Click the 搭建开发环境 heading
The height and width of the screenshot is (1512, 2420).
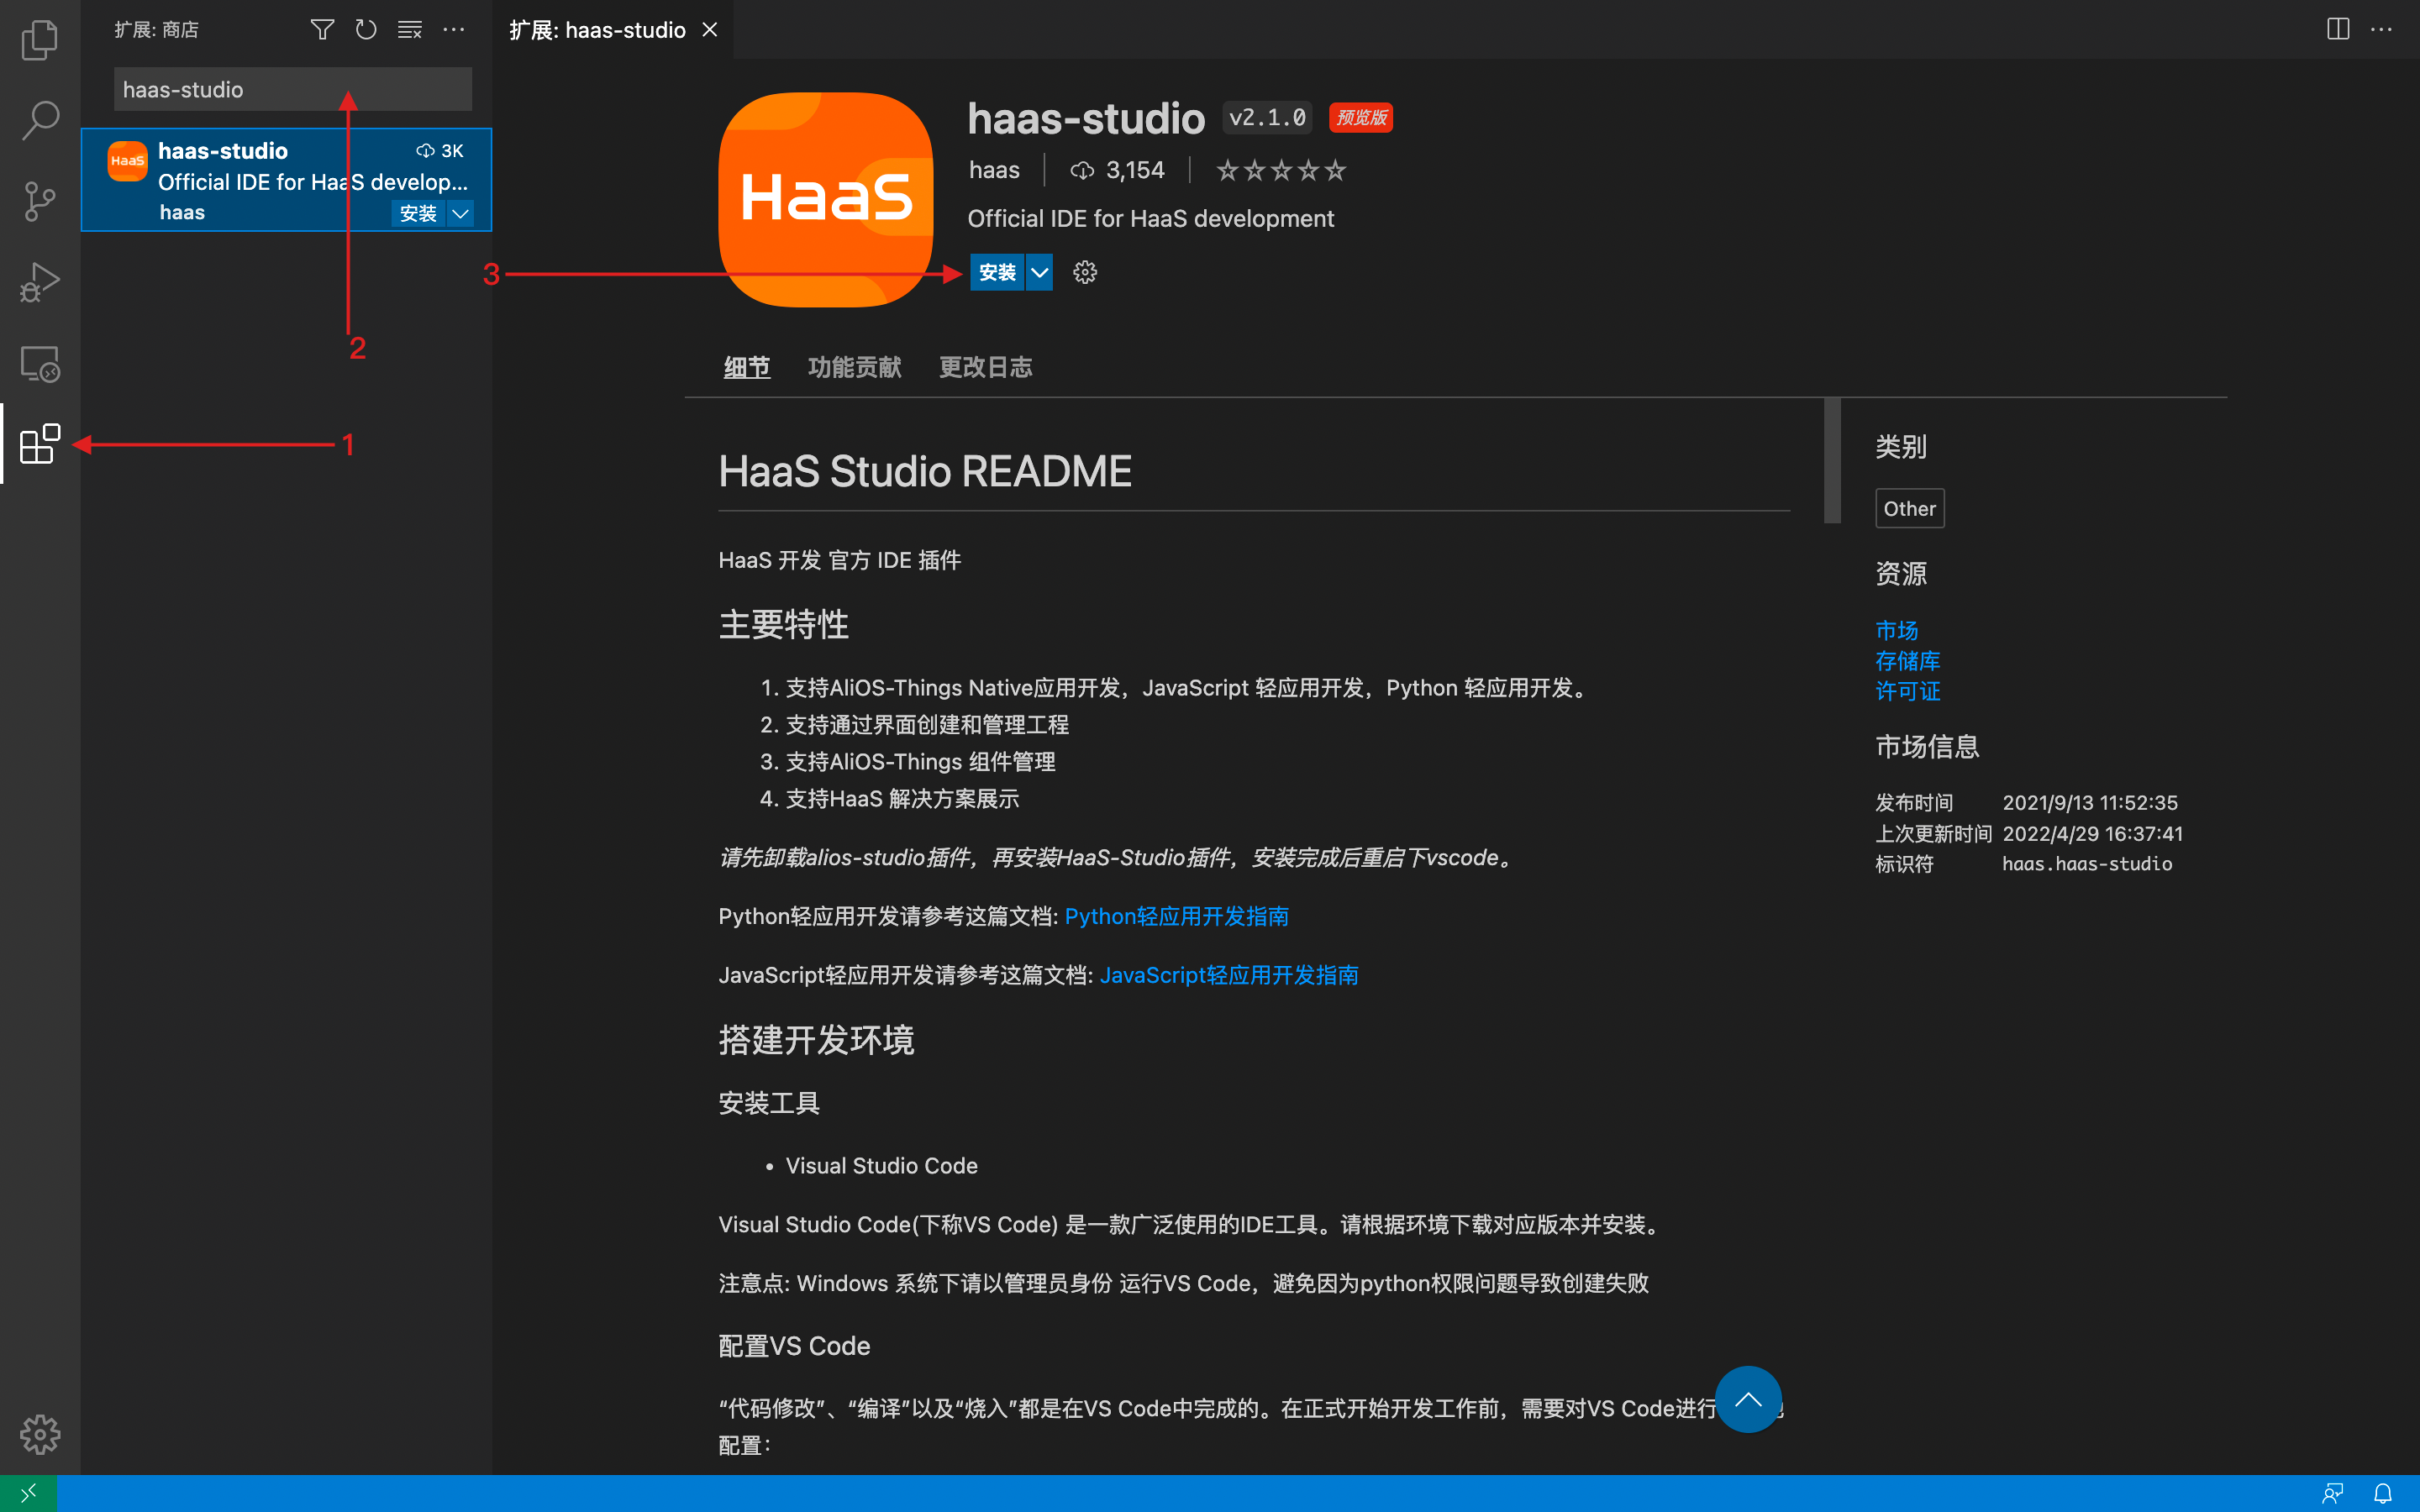[816, 1040]
